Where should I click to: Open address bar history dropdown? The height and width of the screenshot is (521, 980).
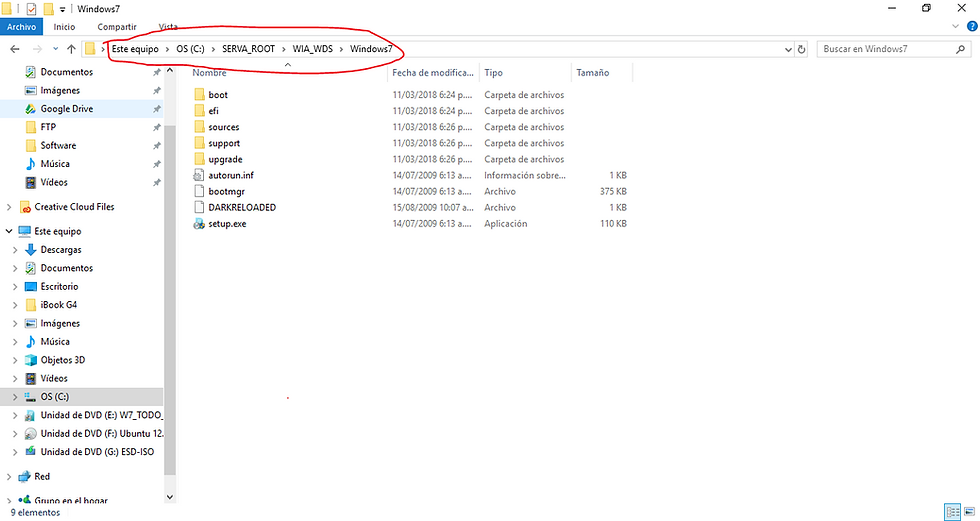(x=788, y=49)
